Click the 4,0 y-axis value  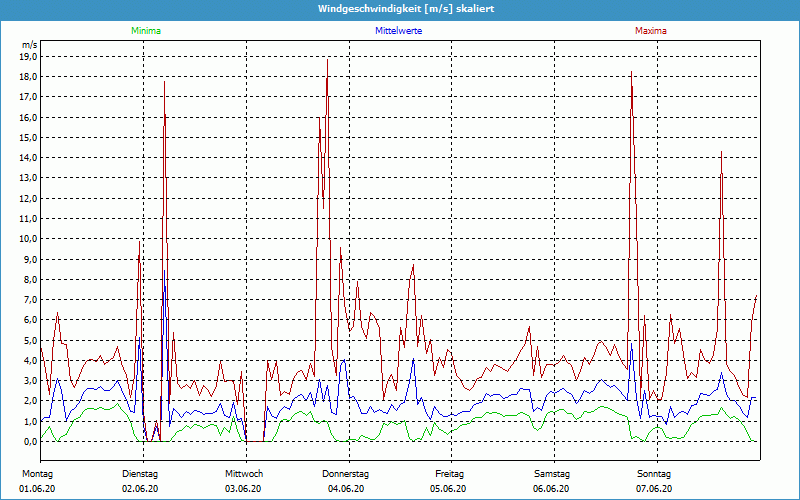point(30,361)
